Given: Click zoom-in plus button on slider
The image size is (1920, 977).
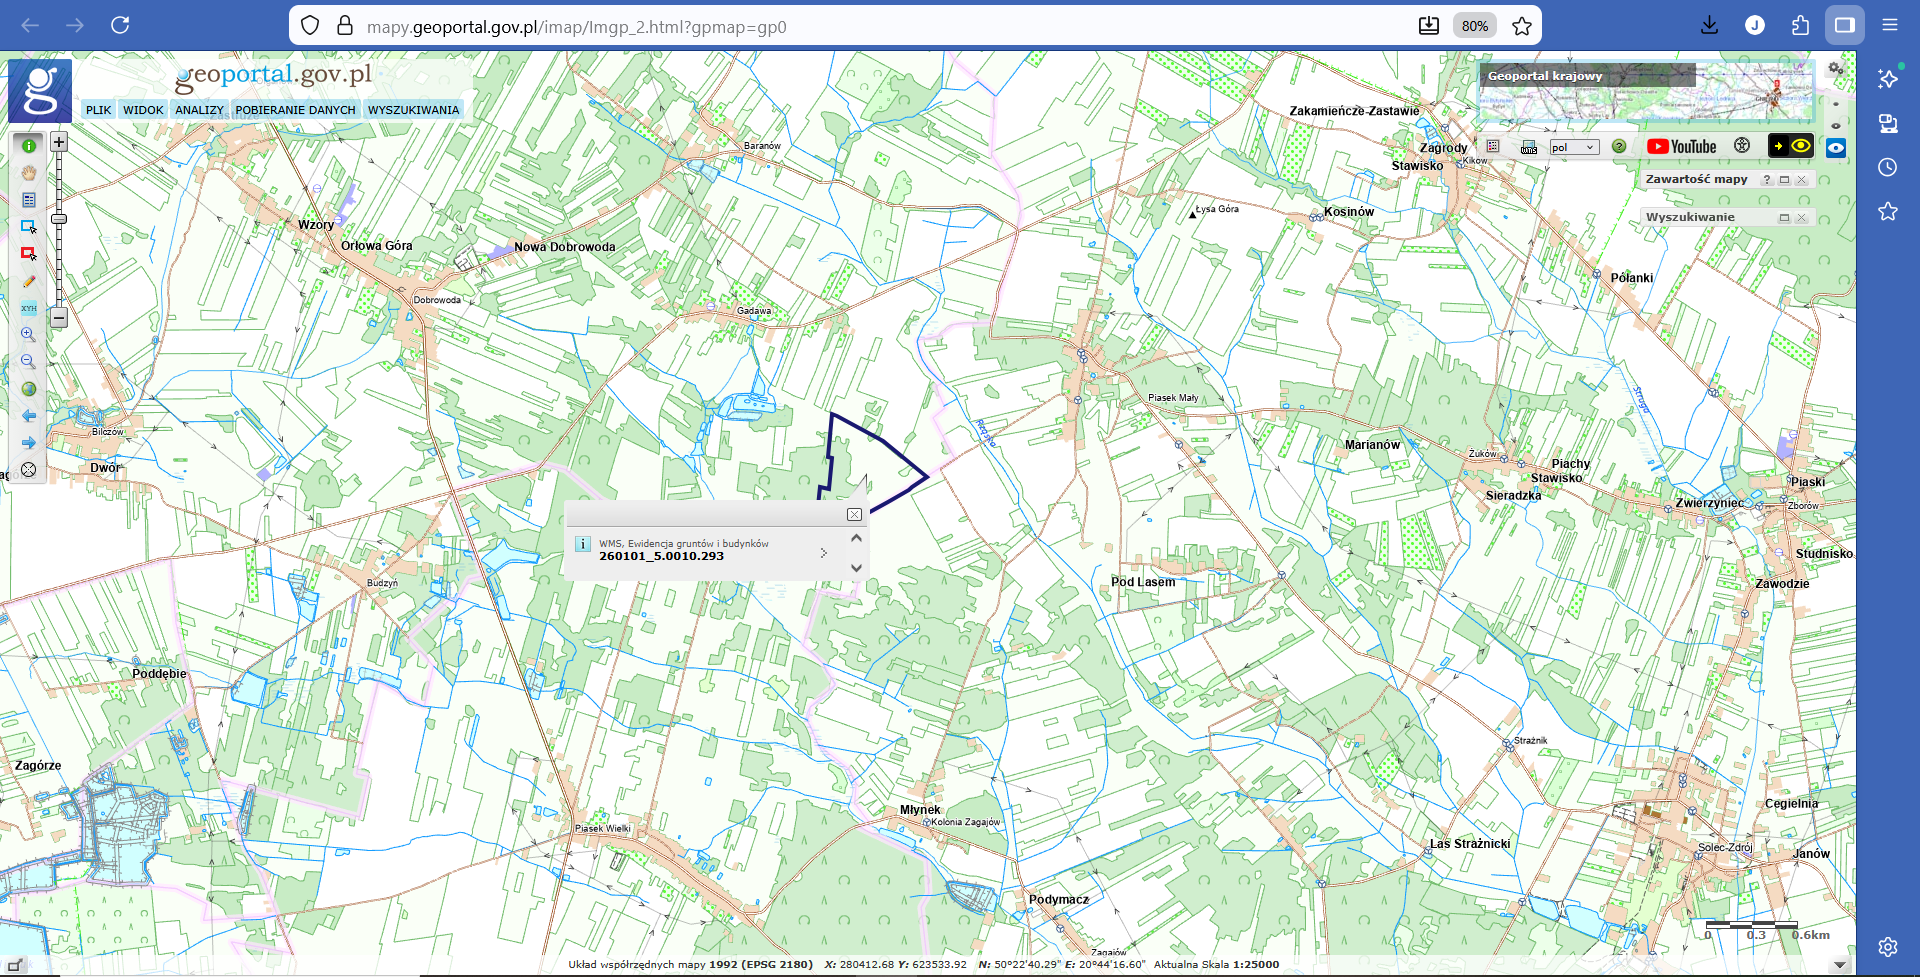Looking at the screenshot, I should (x=59, y=142).
